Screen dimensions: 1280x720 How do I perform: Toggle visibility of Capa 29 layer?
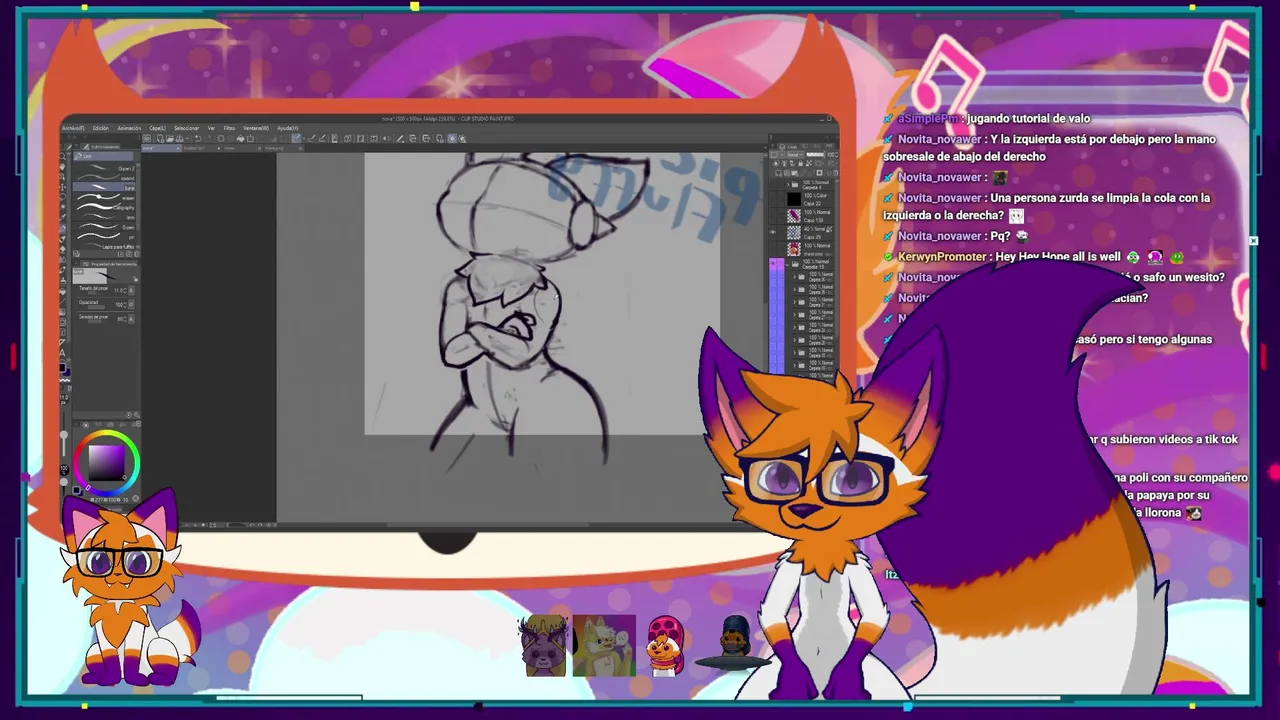point(773,232)
